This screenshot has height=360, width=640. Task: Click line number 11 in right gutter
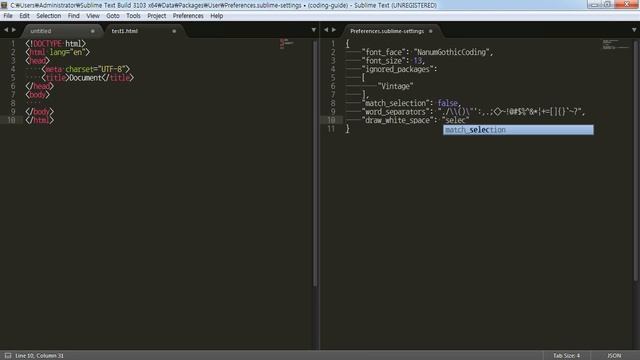(331, 129)
